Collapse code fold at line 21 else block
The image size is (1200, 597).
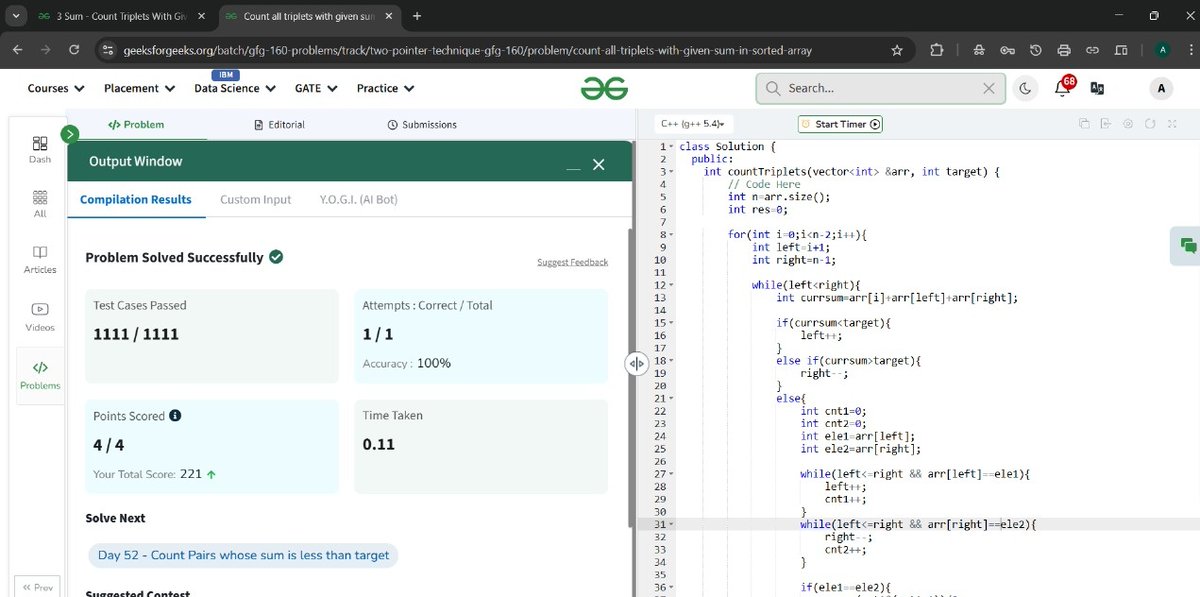point(672,398)
